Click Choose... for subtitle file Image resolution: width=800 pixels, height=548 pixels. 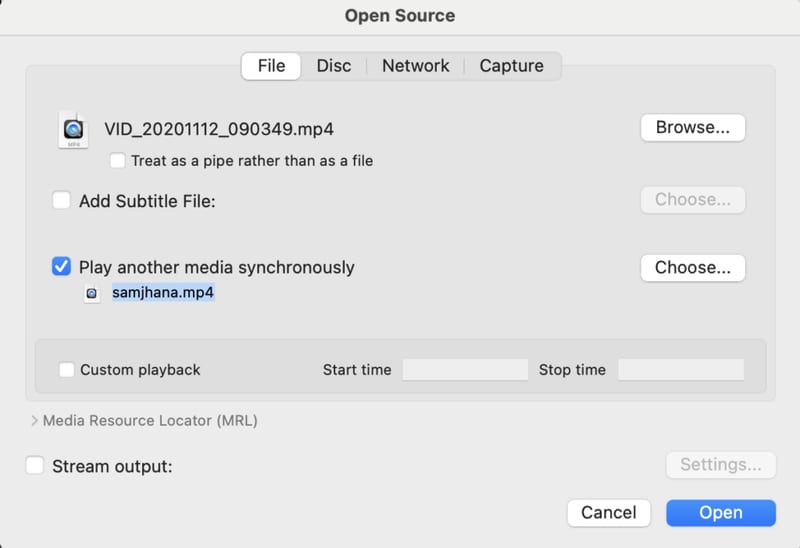[x=693, y=200]
